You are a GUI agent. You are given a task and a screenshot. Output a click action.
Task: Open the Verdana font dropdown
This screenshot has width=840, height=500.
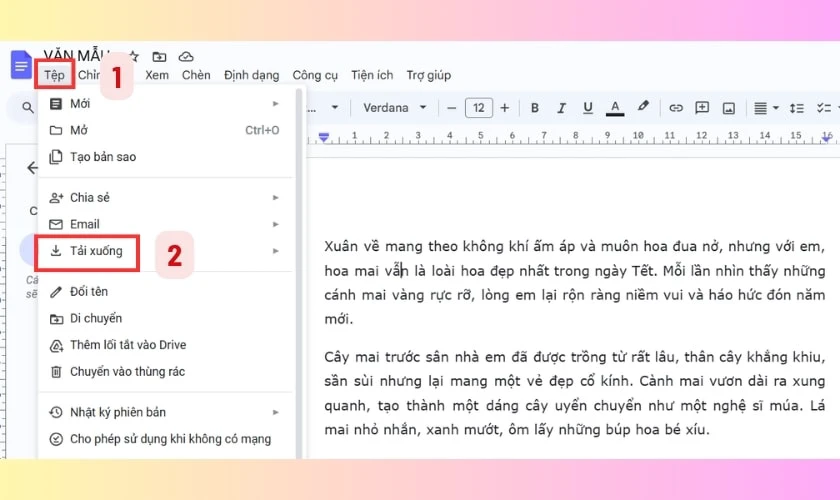click(x=395, y=108)
